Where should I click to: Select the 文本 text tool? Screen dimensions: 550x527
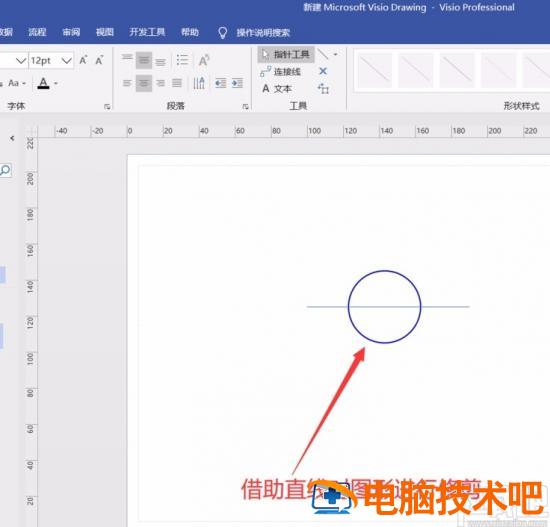click(x=277, y=89)
